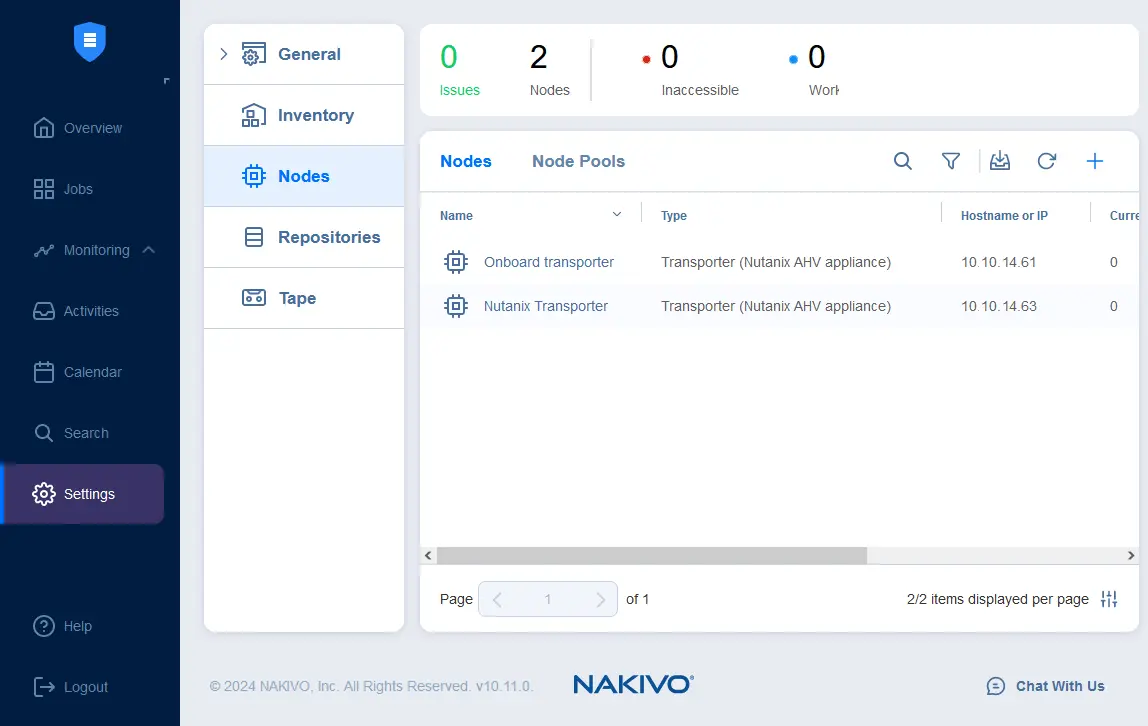This screenshot has width=1148, height=726.
Task: Open the Overview home icon
Action: coord(44,128)
